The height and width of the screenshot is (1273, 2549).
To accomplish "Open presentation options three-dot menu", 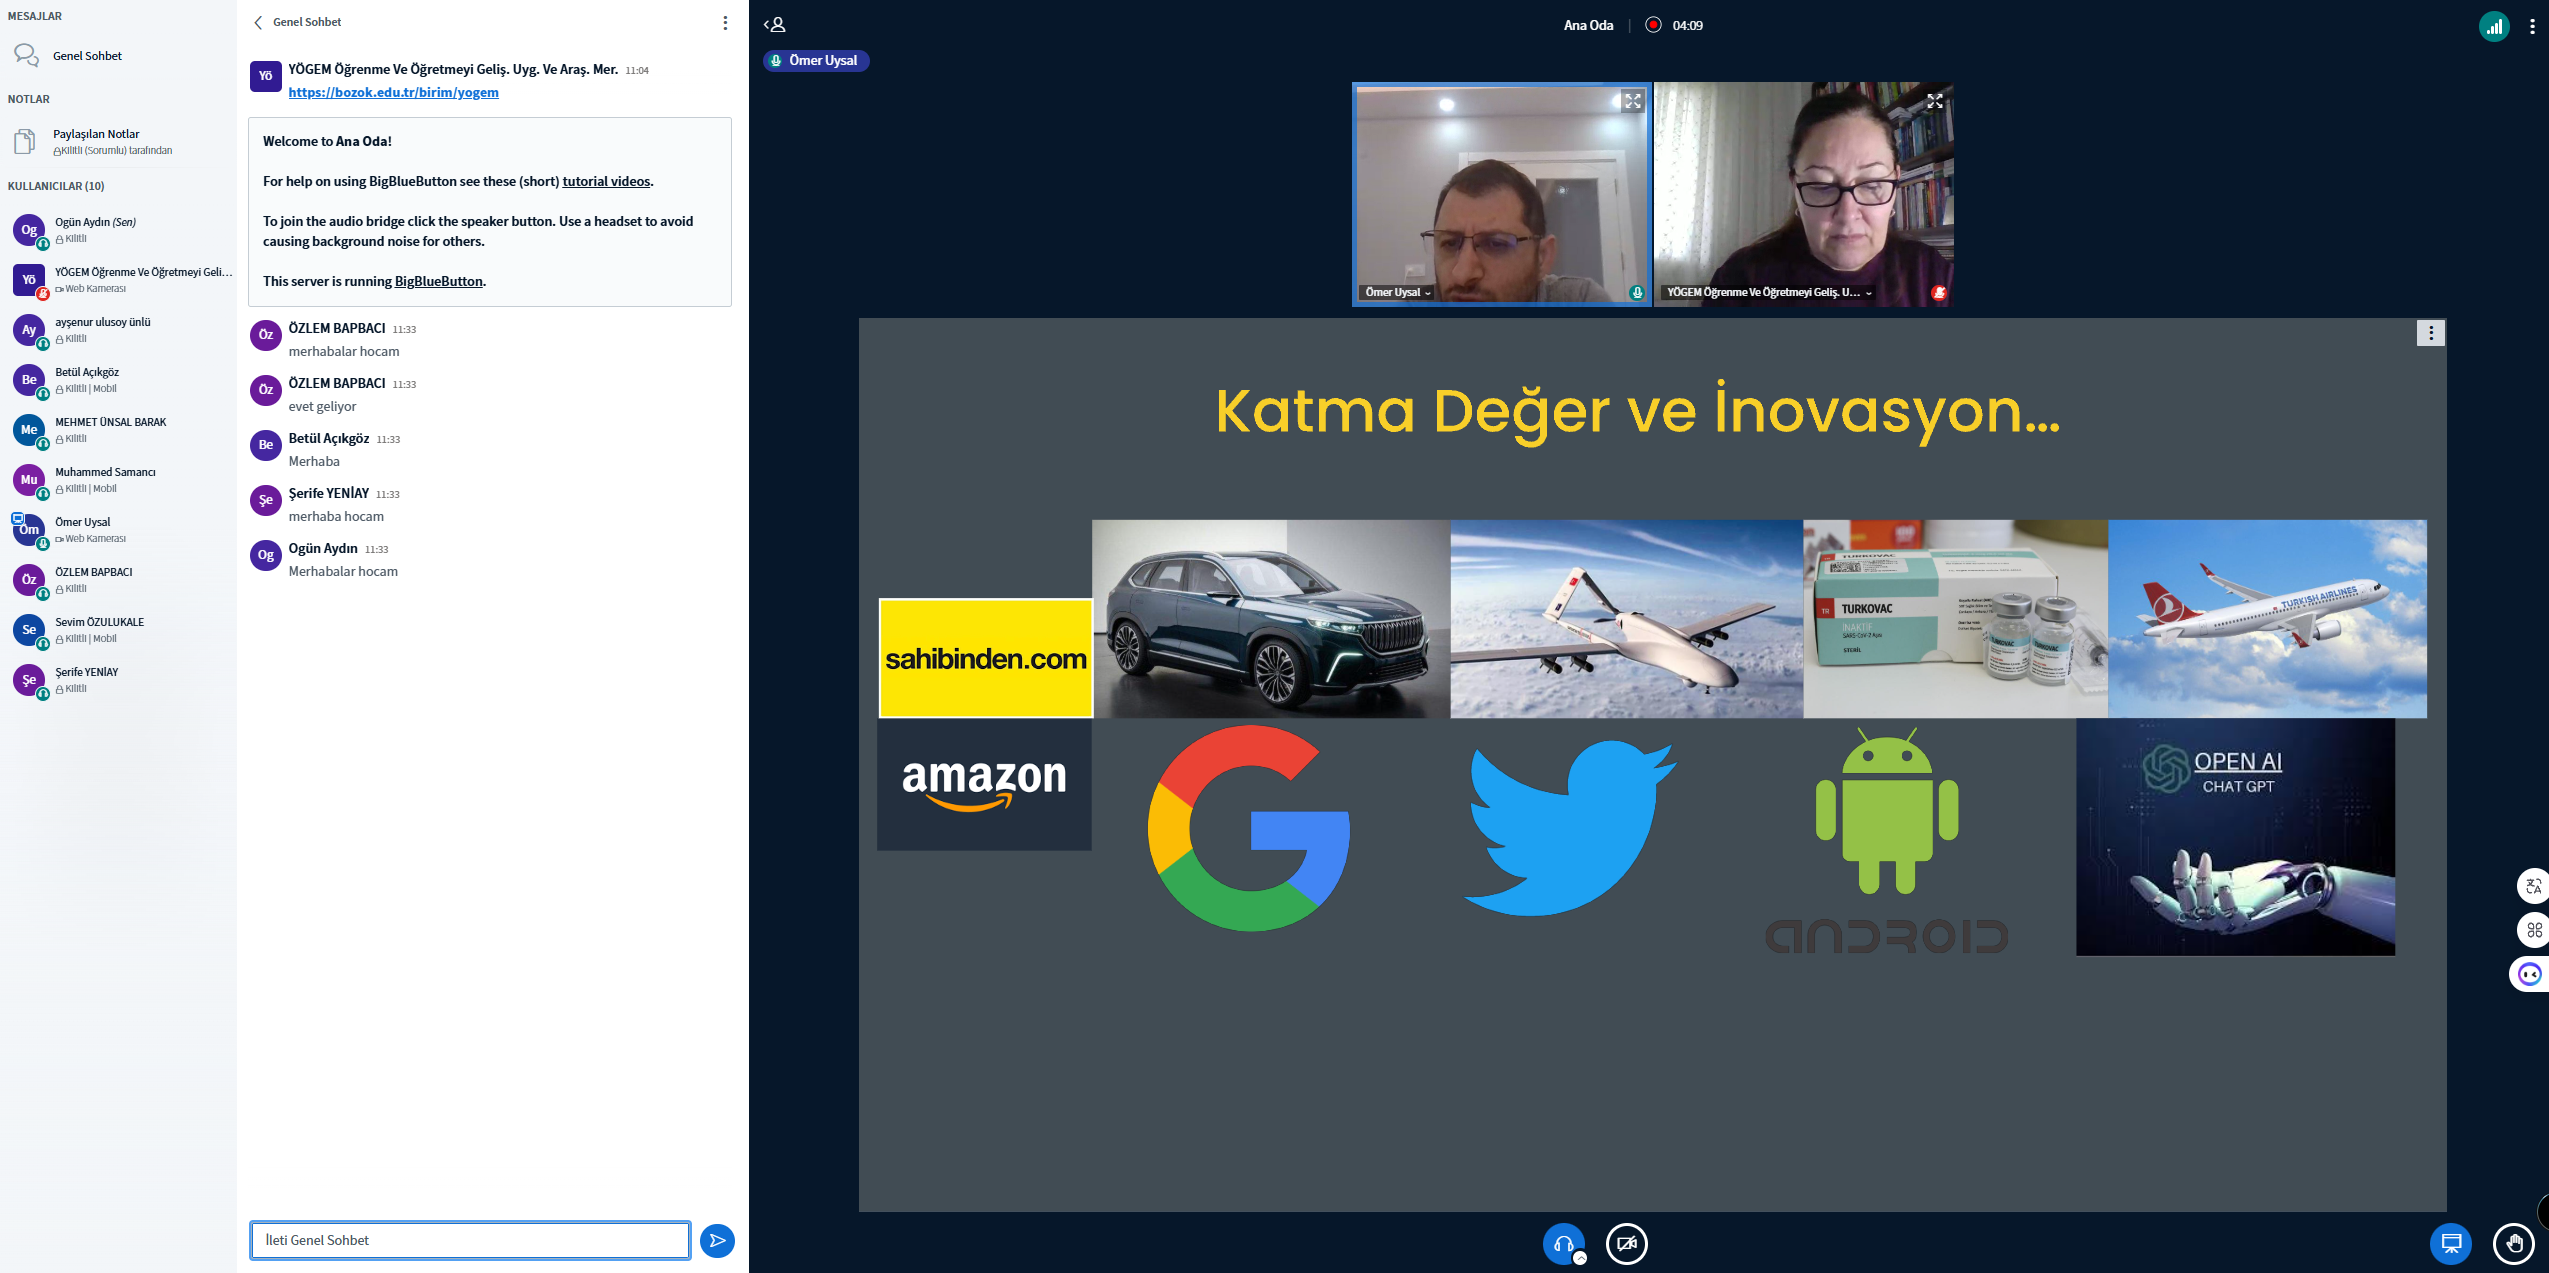I will (2430, 333).
